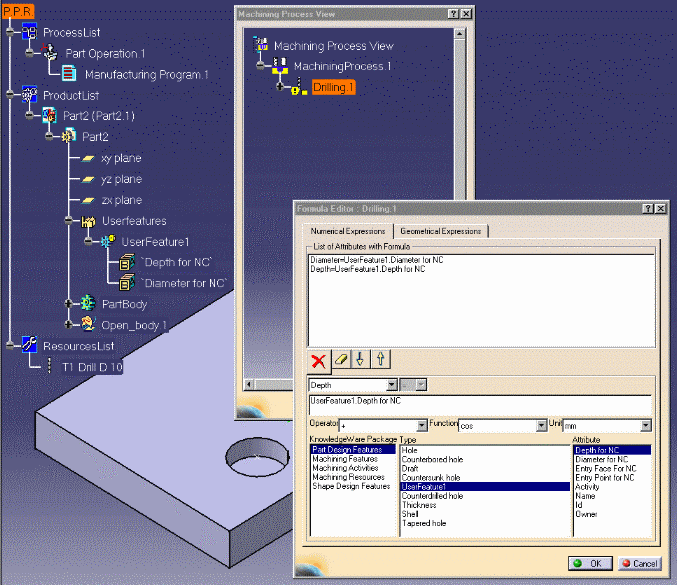Select the xy plane icon in tree
The image size is (677, 585).
click(x=88, y=158)
